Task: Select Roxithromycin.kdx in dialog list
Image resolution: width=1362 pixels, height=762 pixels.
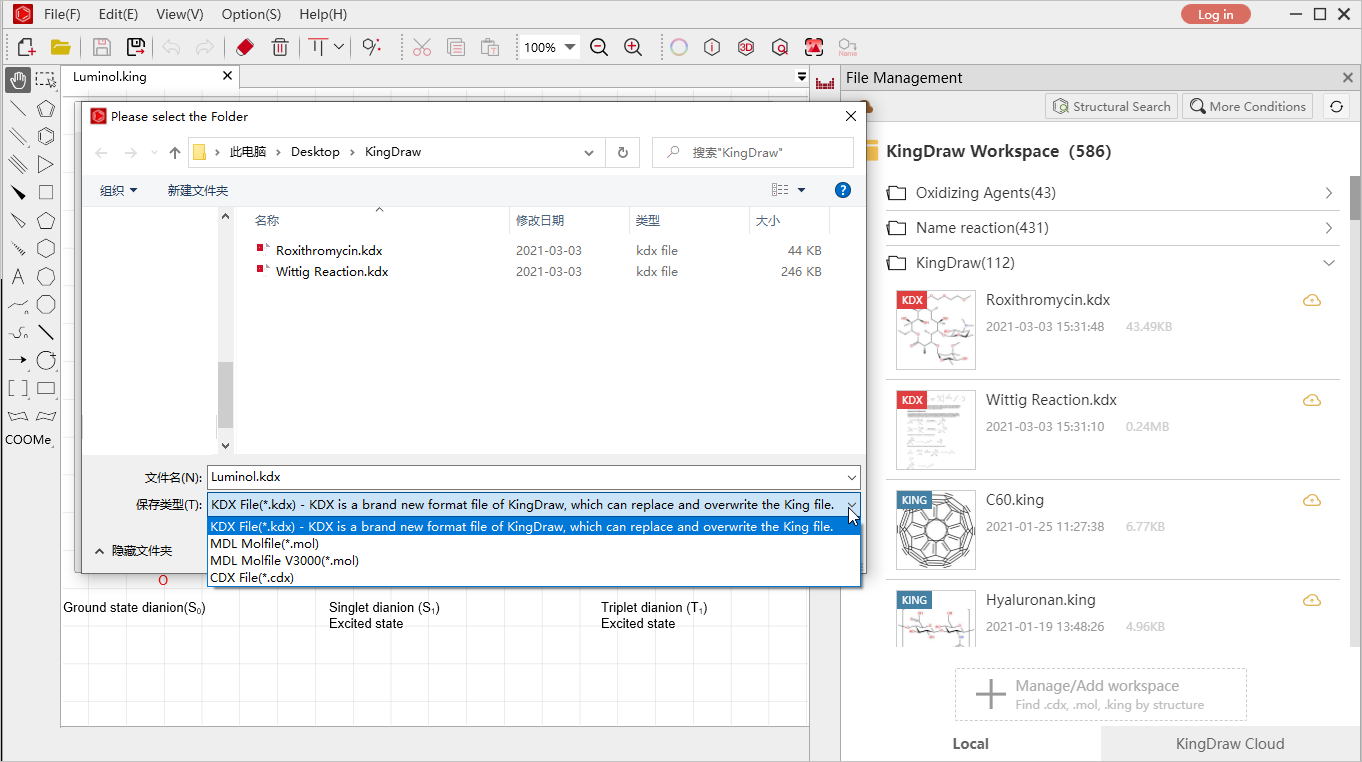Action: pyautogui.click(x=329, y=251)
